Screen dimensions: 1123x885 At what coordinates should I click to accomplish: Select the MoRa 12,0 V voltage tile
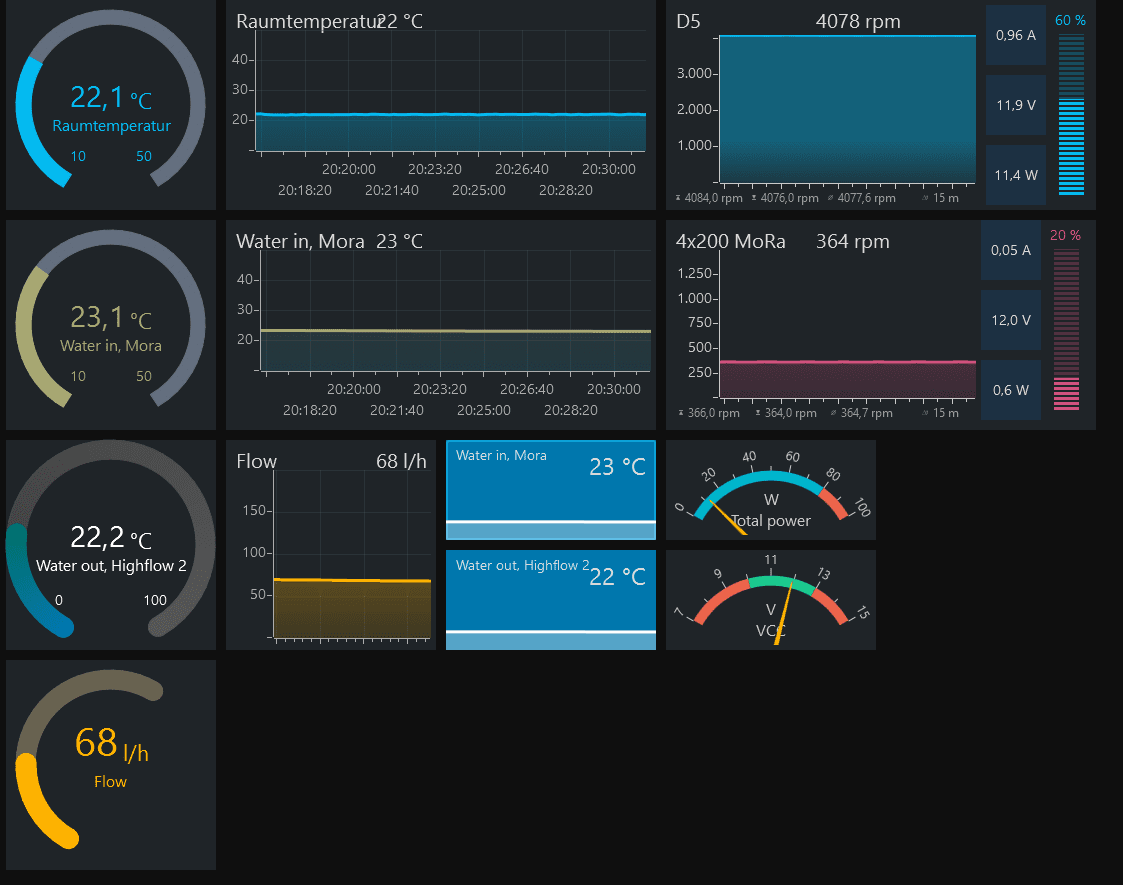pos(1011,320)
